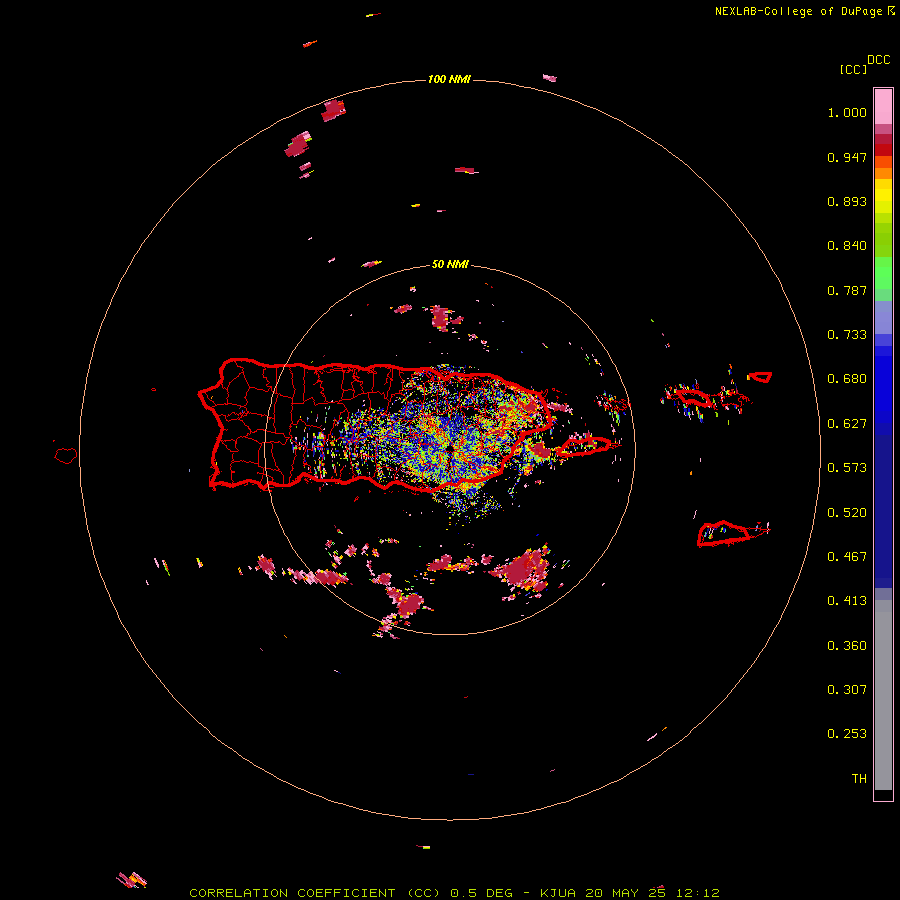Screen dimensions: 900x900
Task: Select the 0.573 legend value
Action: point(847,468)
